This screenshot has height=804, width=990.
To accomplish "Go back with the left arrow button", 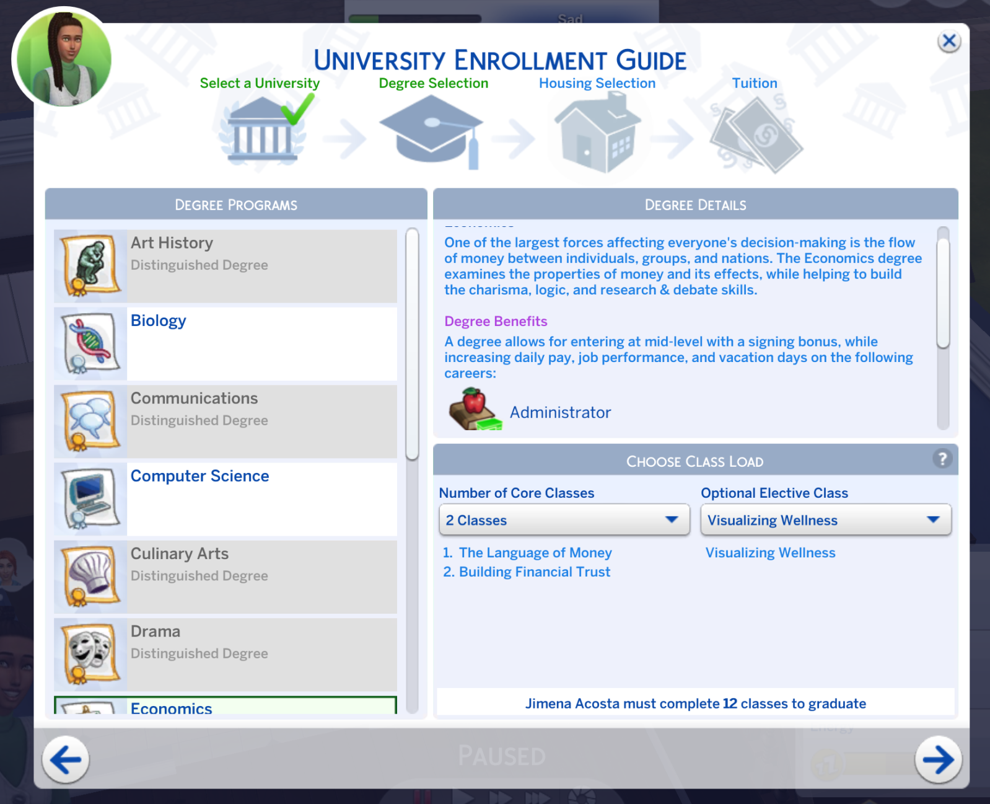I will coord(66,759).
